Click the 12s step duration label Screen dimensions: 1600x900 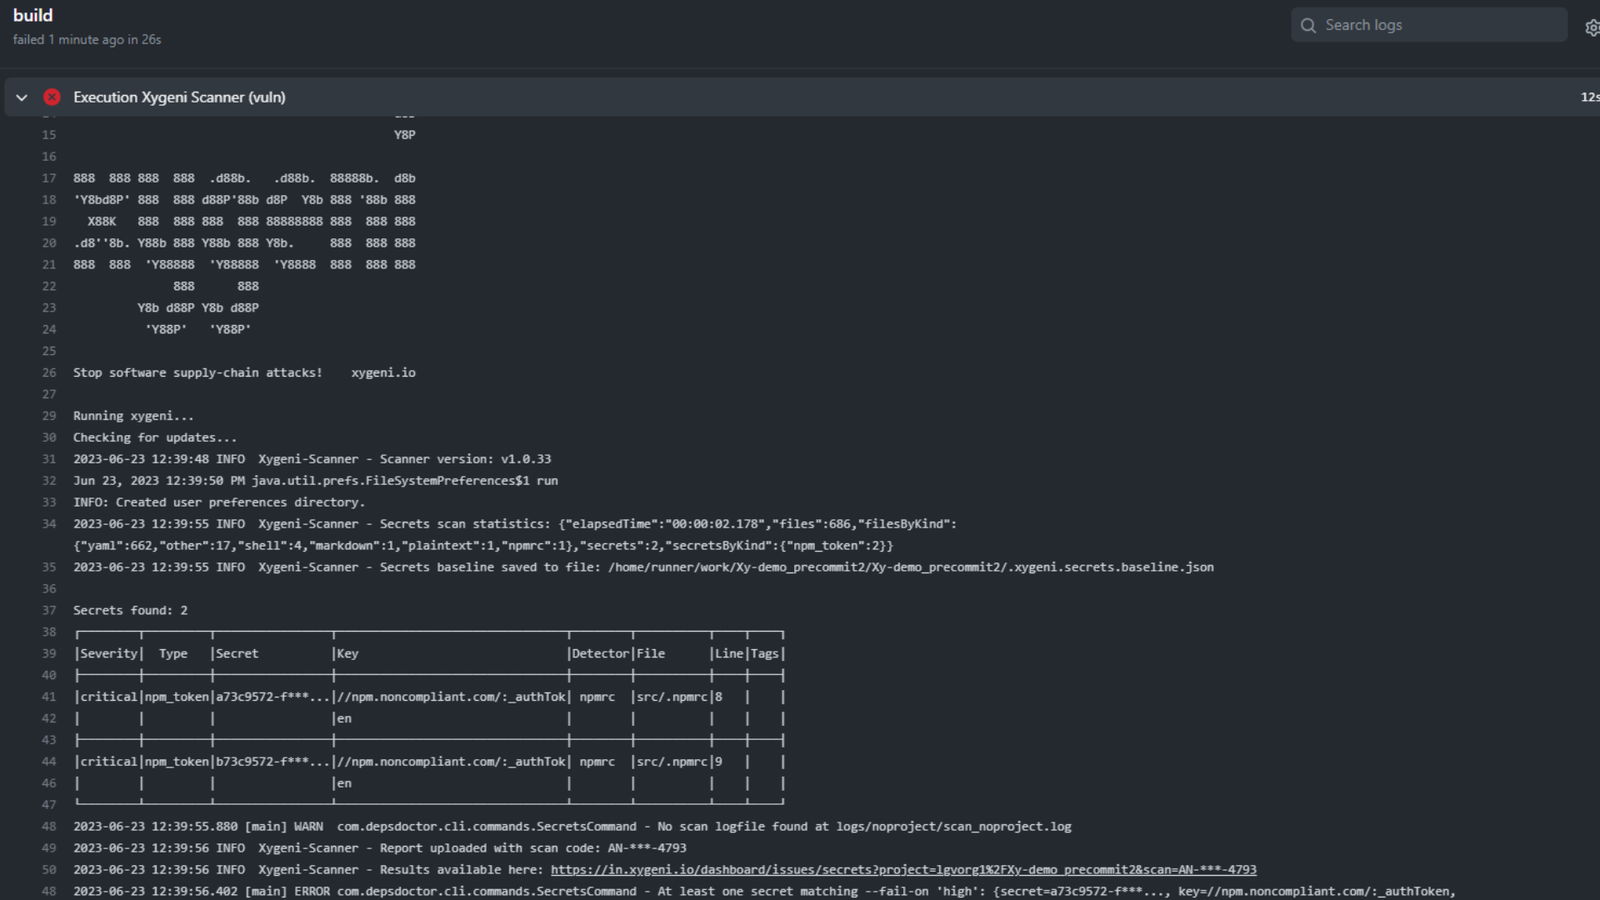click(1589, 97)
